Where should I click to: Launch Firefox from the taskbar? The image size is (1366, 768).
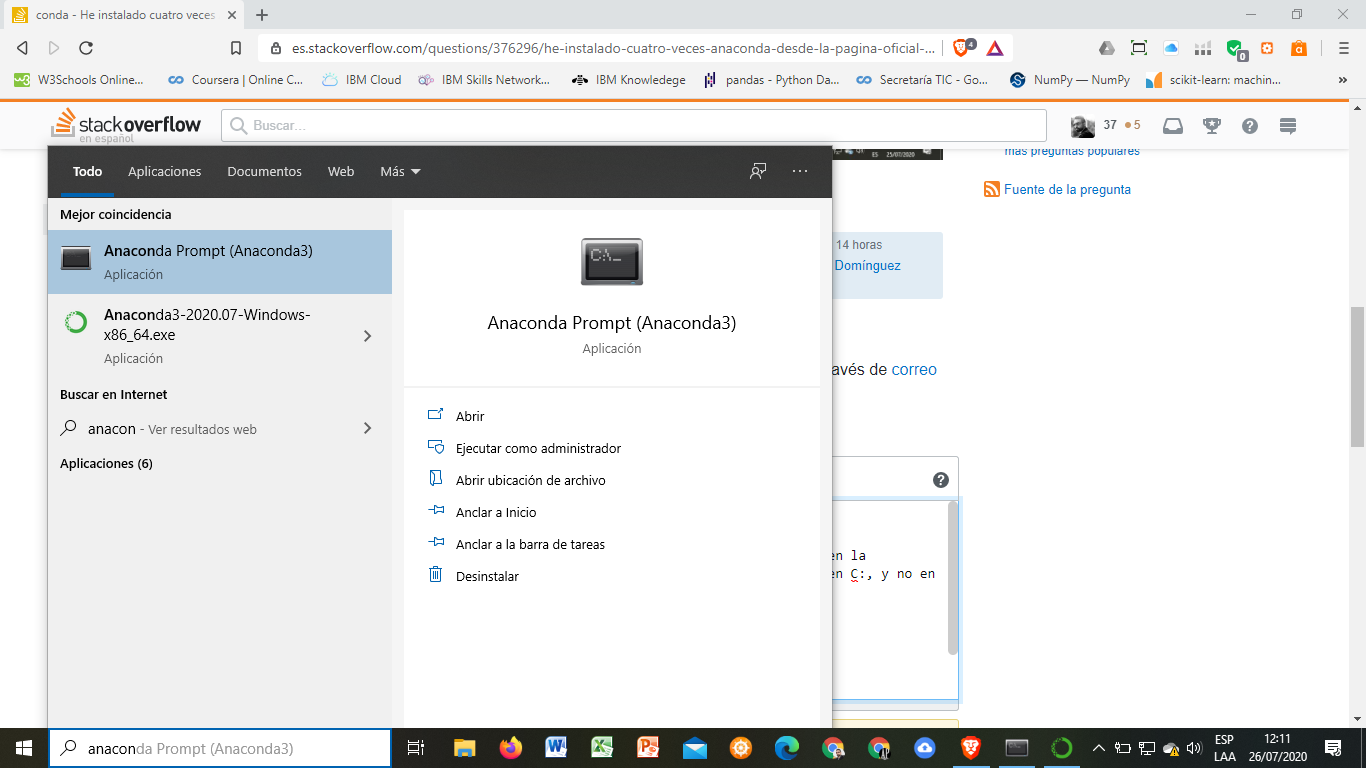click(x=511, y=748)
